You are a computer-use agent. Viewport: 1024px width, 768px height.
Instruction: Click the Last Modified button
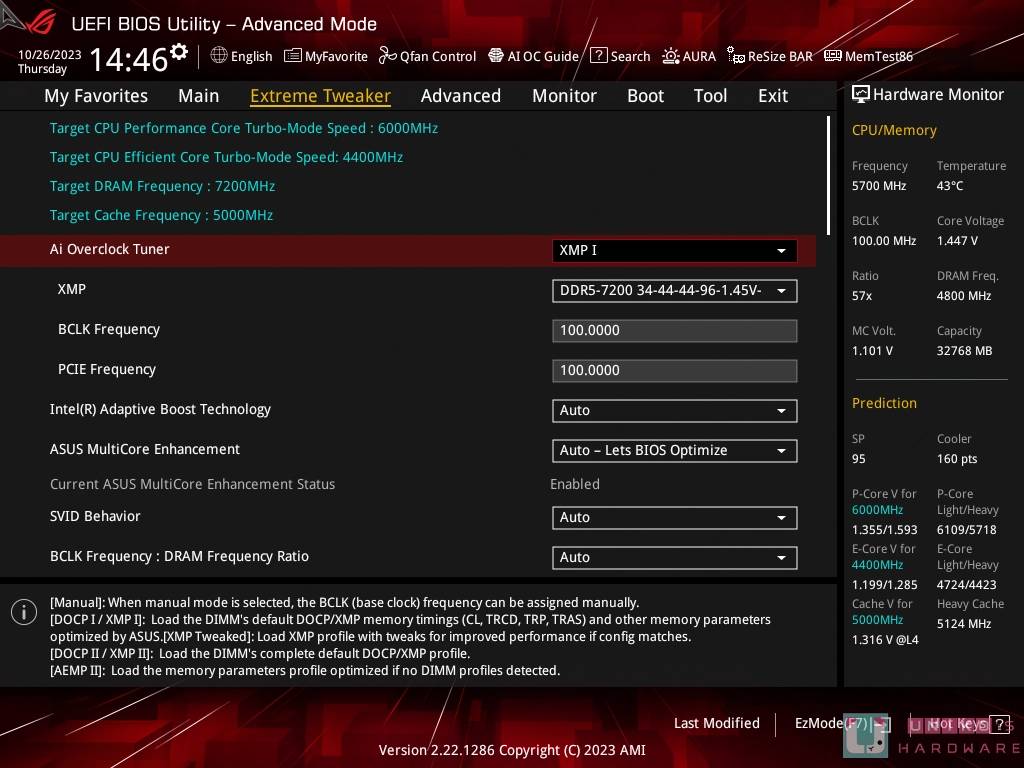click(716, 723)
